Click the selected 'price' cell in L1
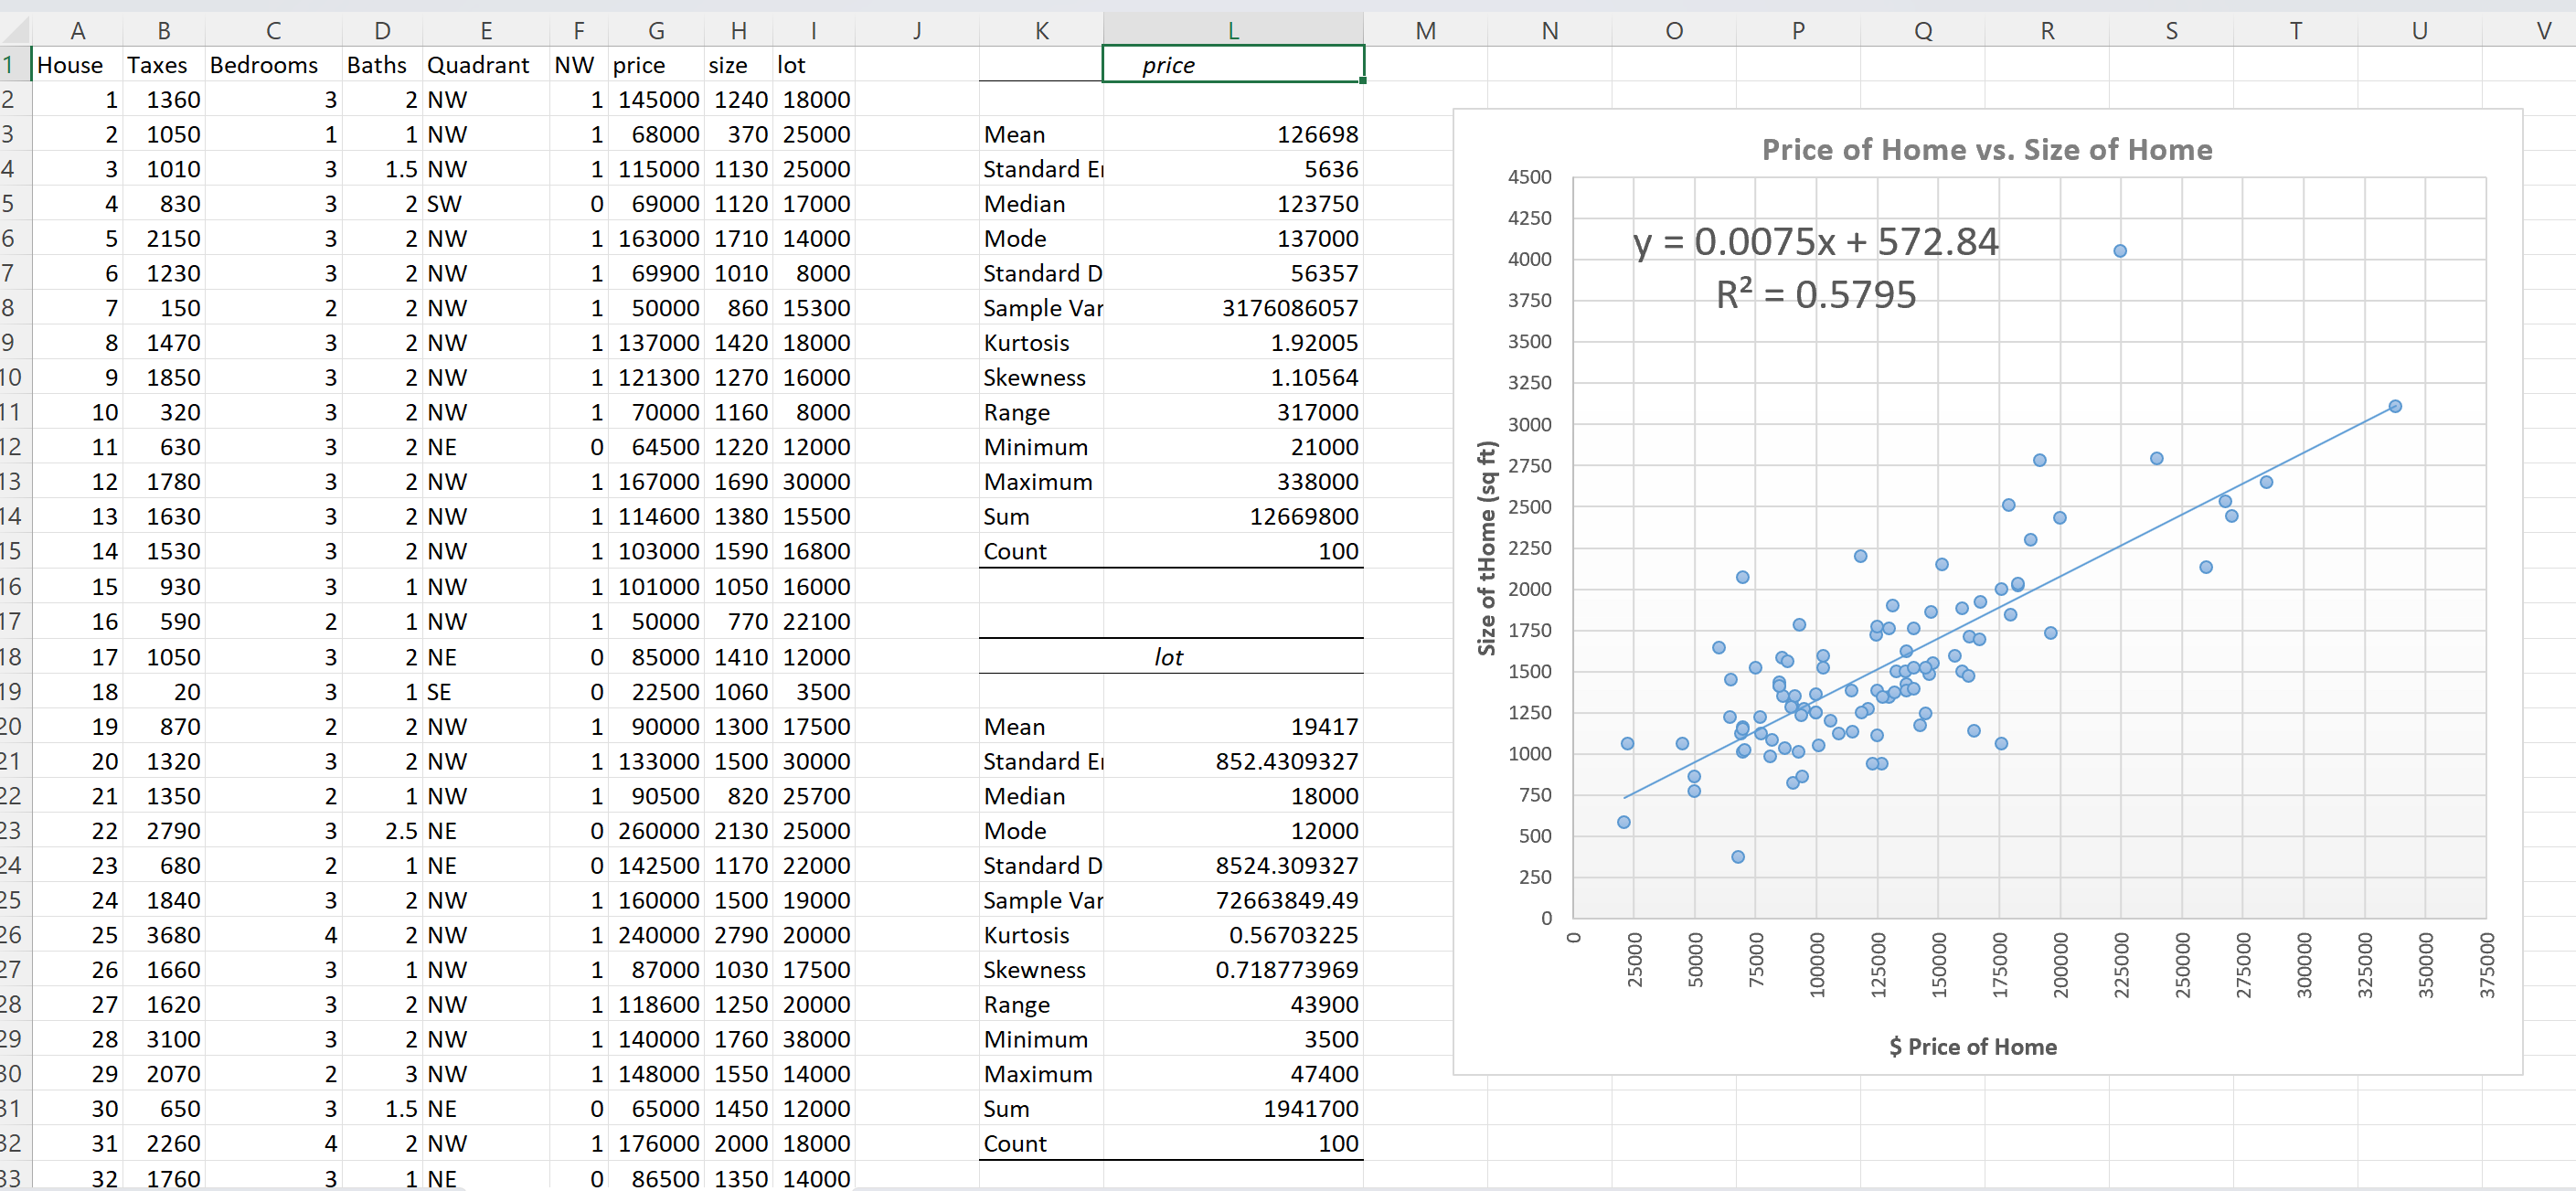Image resolution: width=2576 pixels, height=1191 pixels. click(x=1232, y=65)
